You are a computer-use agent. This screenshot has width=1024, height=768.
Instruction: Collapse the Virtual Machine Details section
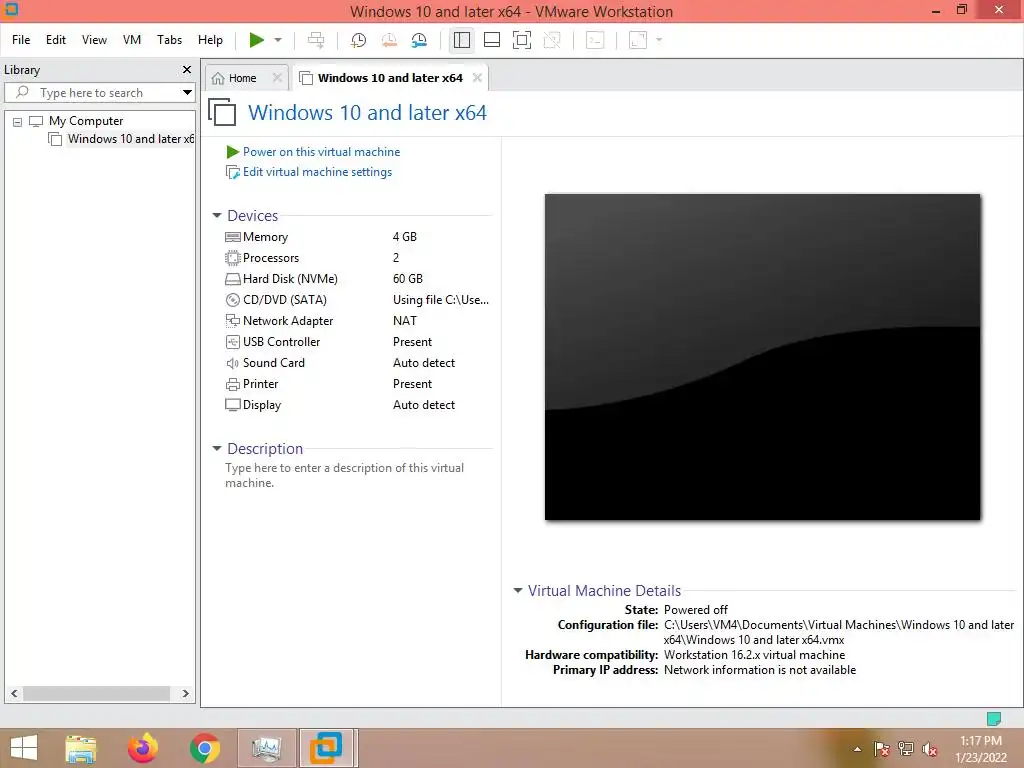pyautogui.click(x=518, y=590)
